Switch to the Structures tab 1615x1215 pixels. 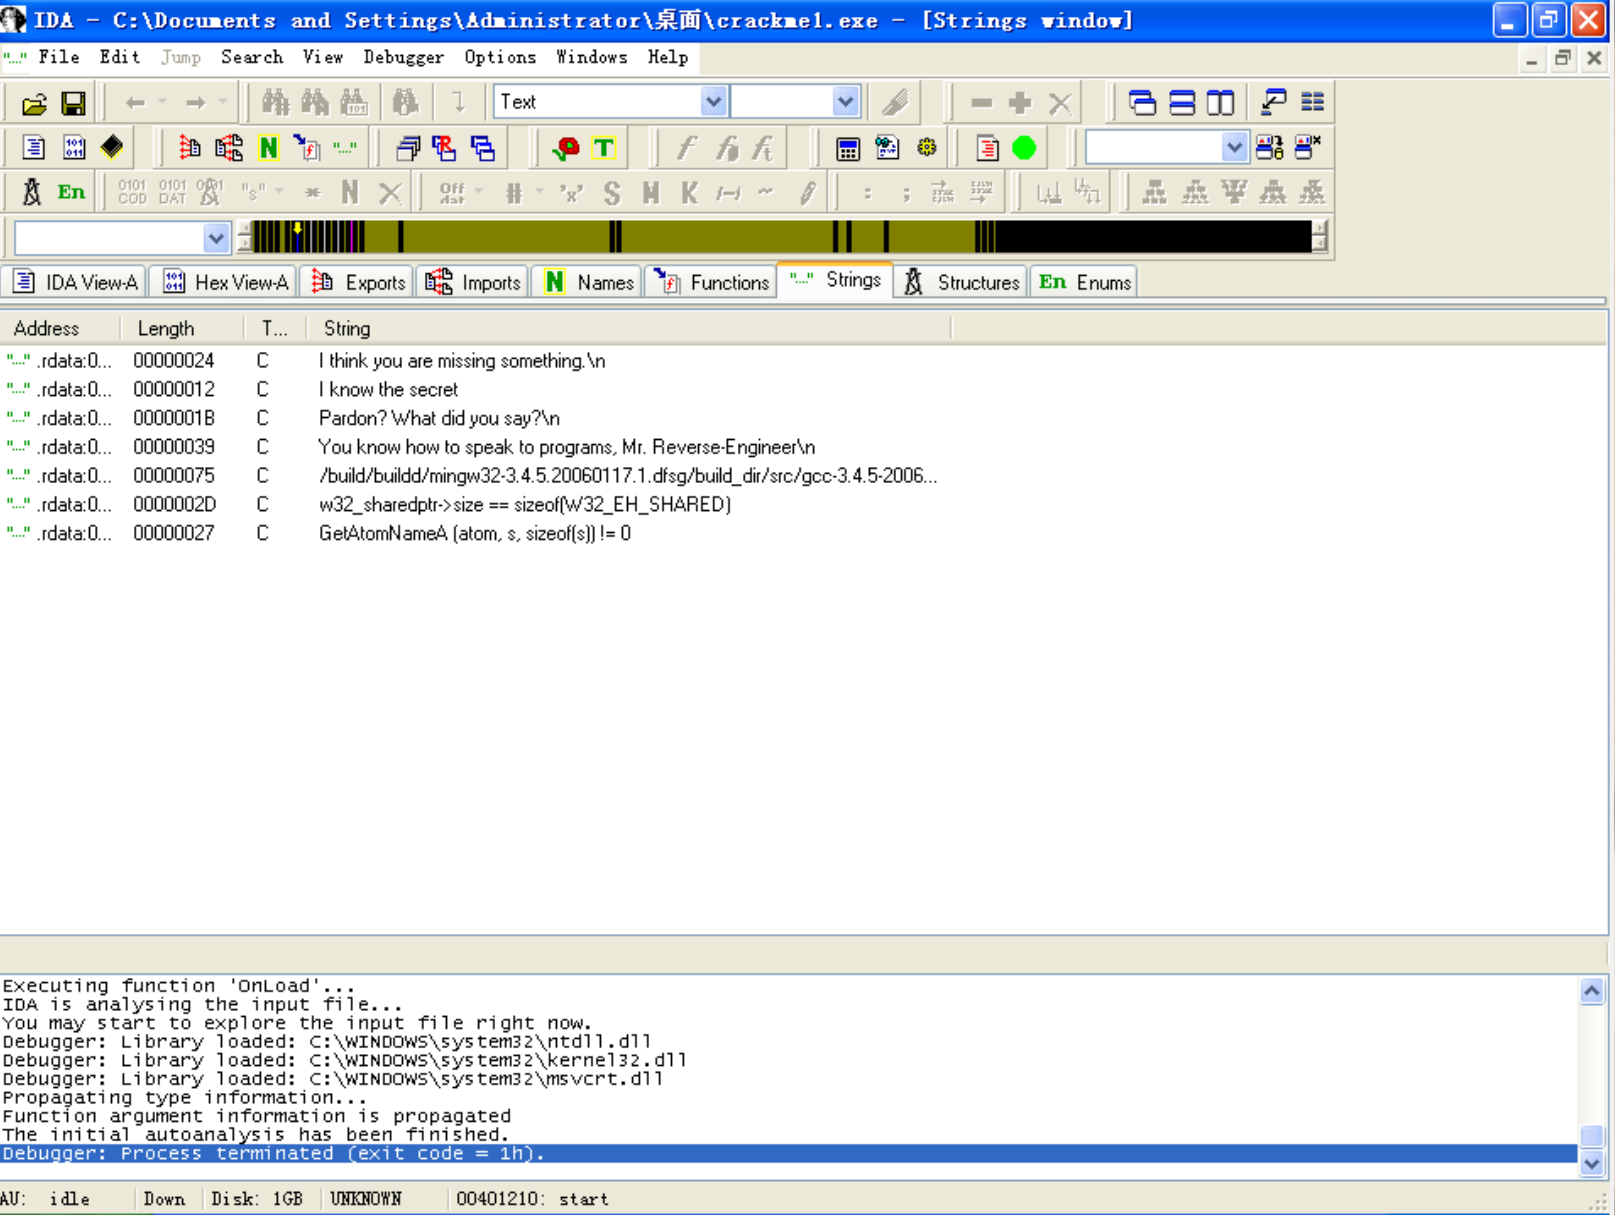(x=961, y=282)
